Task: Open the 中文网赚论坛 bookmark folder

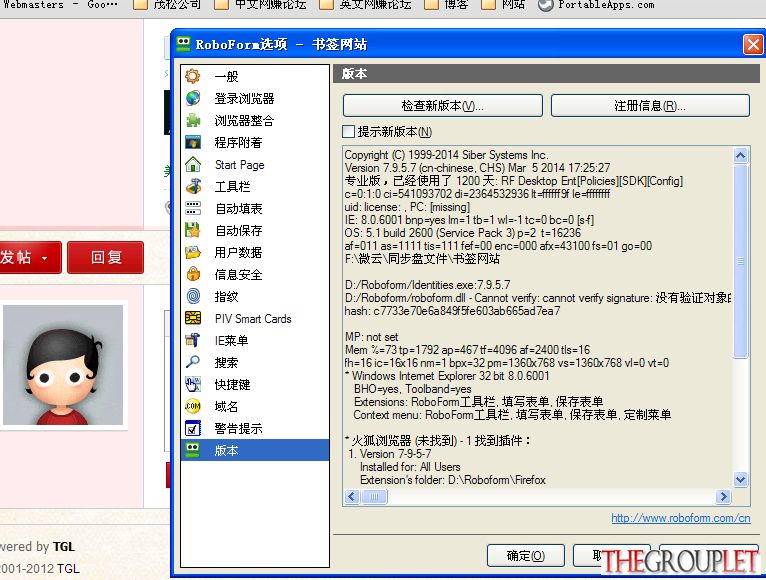Action: tap(260, 5)
